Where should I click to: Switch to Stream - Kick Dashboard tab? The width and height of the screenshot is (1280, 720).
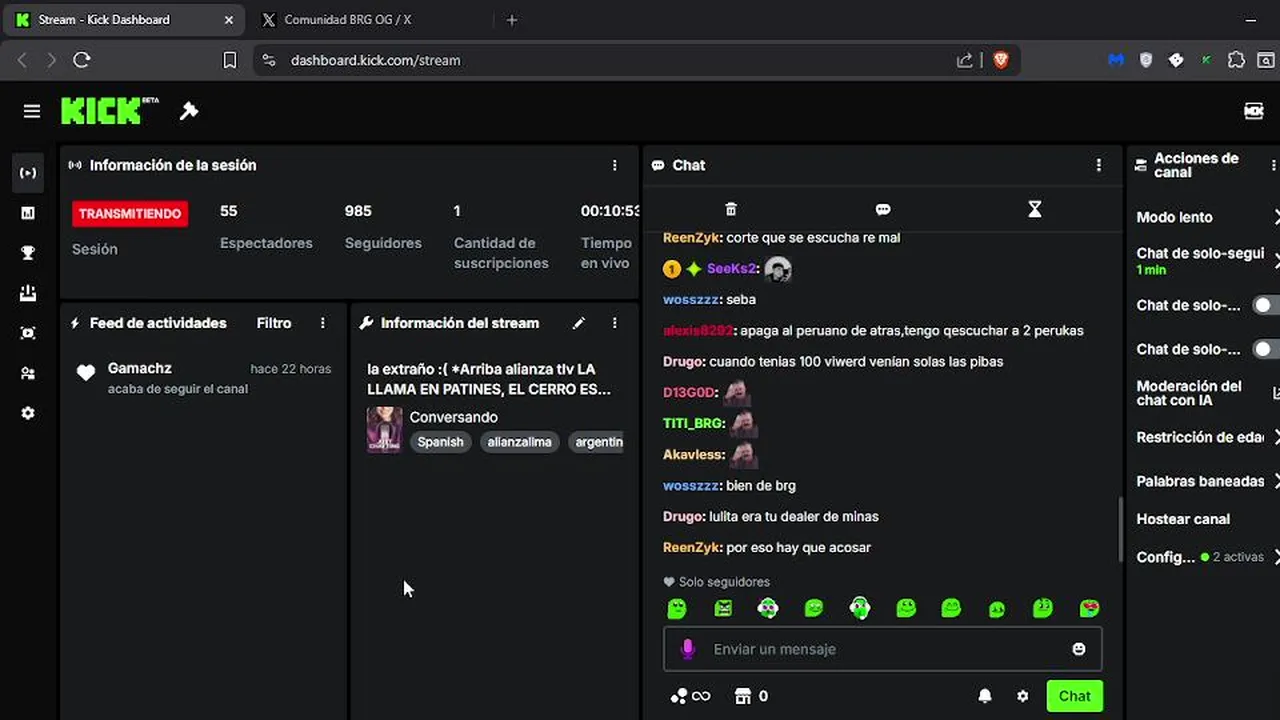pos(123,20)
